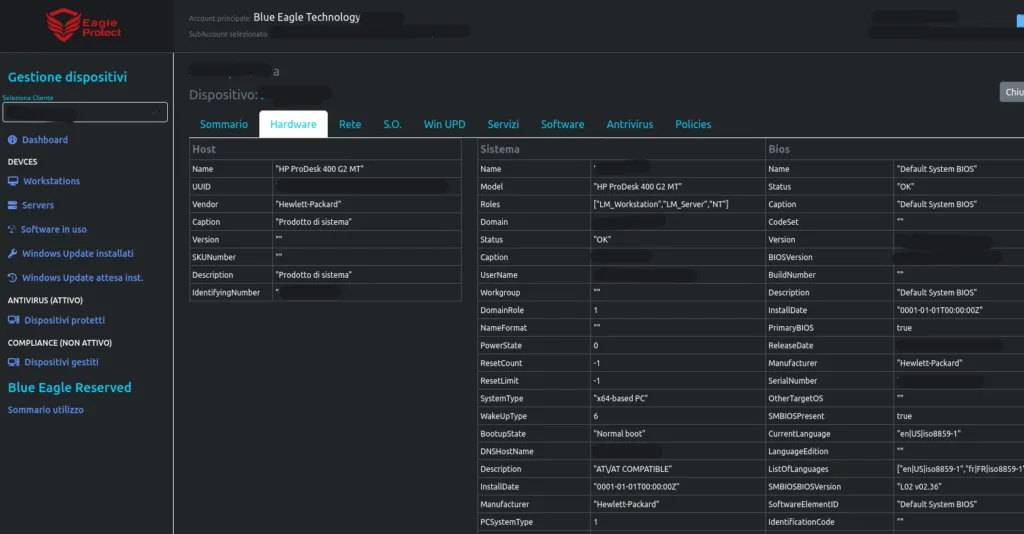This screenshot has width=1024, height=534.
Task: Click the Gestione dispositivi heading
Action: click(x=67, y=77)
